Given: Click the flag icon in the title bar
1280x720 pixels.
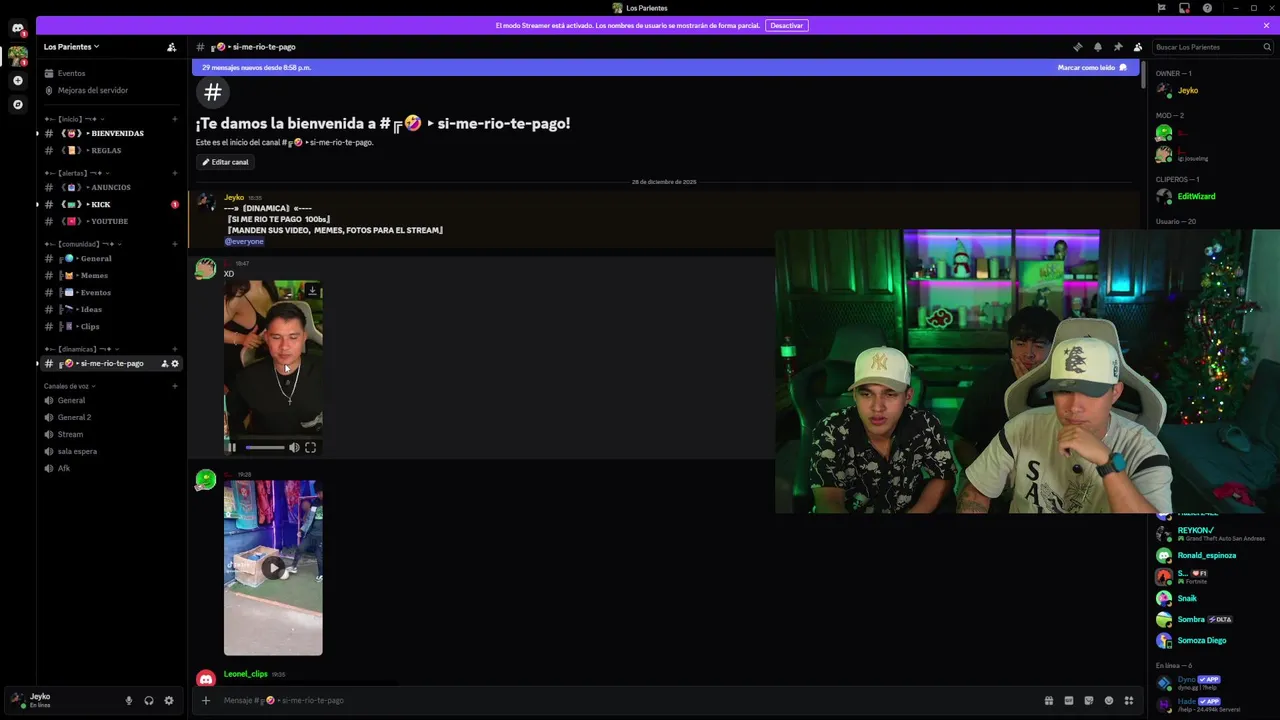Looking at the screenshot, I should coord(1161,8).
